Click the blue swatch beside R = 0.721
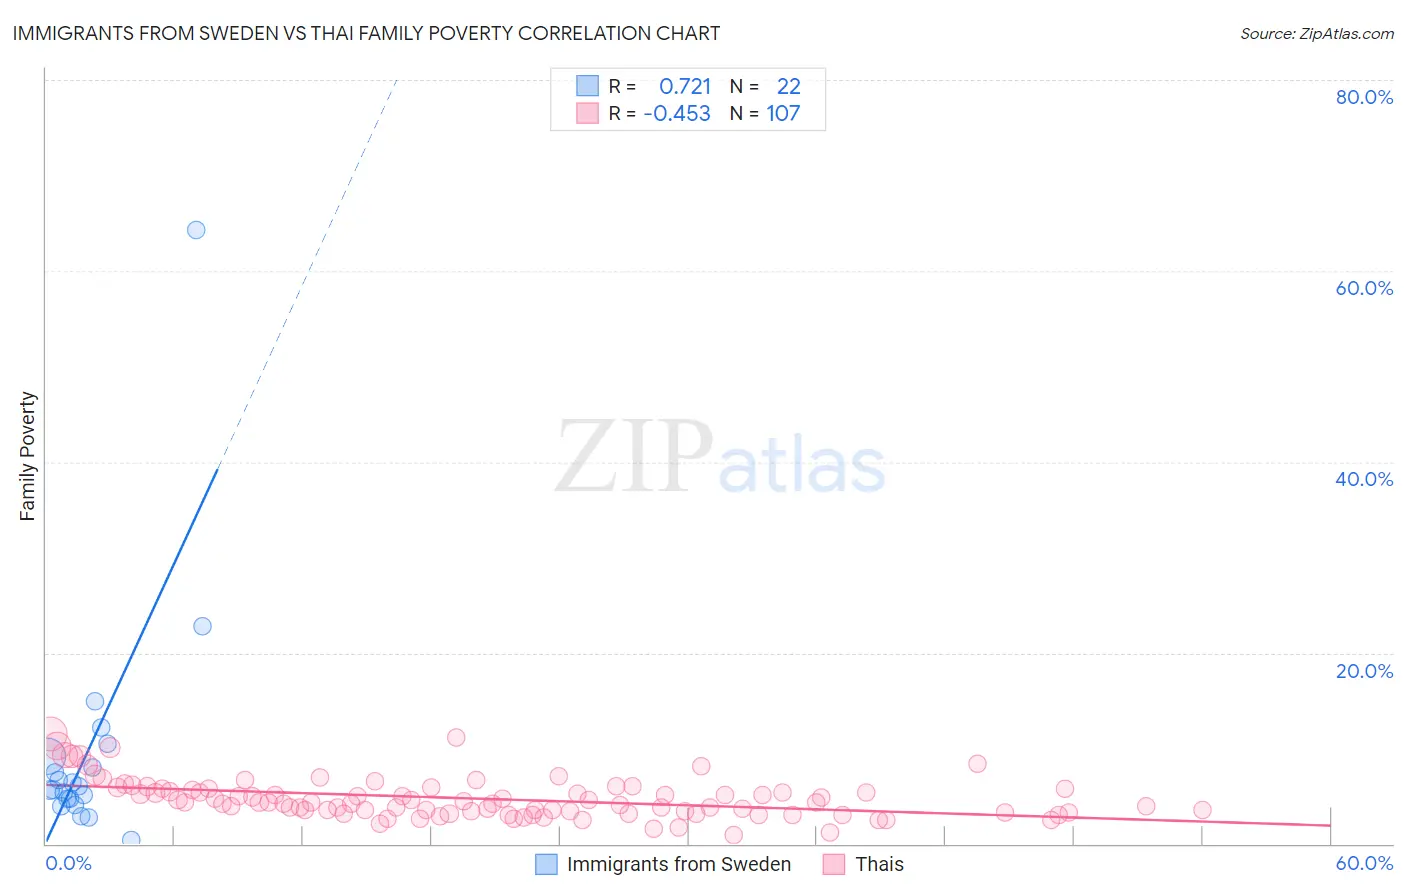The width and height of the screenshot is (1406, 892). [x=587, y=86]
